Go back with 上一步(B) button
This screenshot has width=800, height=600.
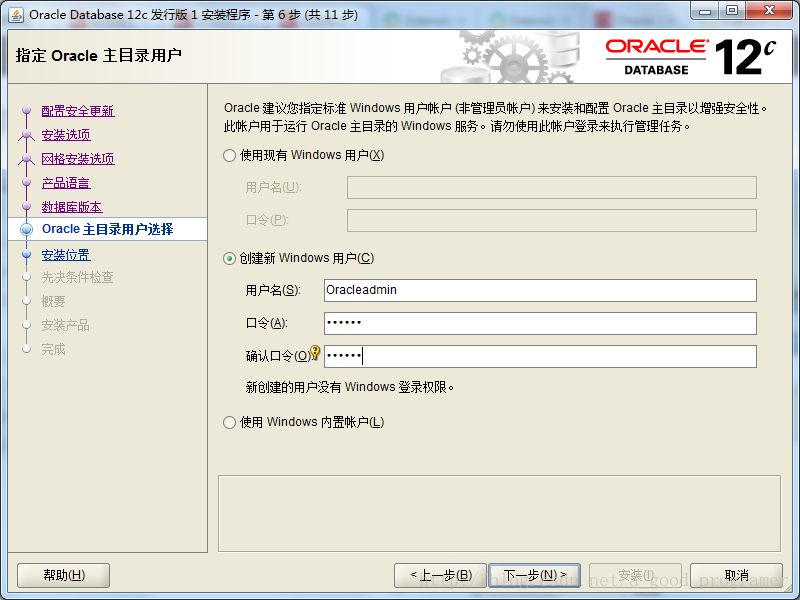441,576
